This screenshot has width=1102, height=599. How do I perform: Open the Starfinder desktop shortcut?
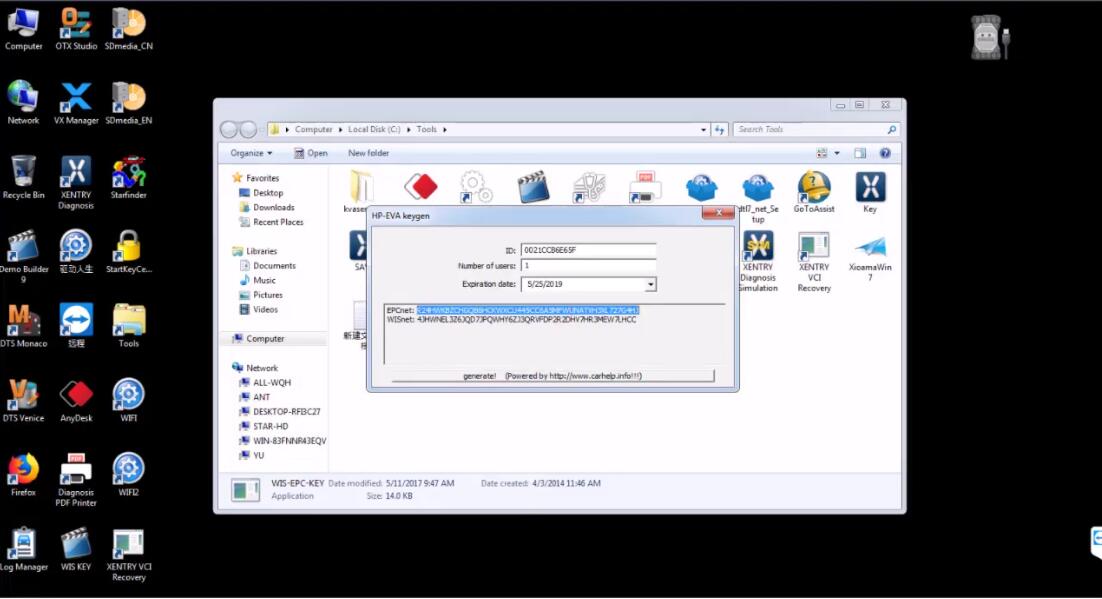coord(129,177)
